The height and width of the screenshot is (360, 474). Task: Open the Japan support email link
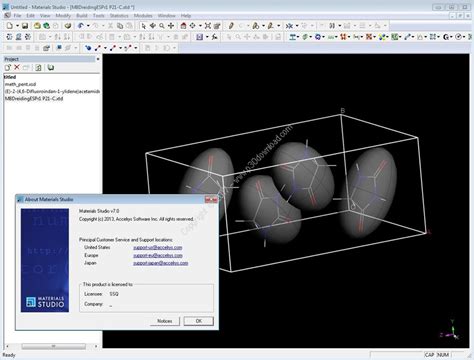tap(160, 263)
